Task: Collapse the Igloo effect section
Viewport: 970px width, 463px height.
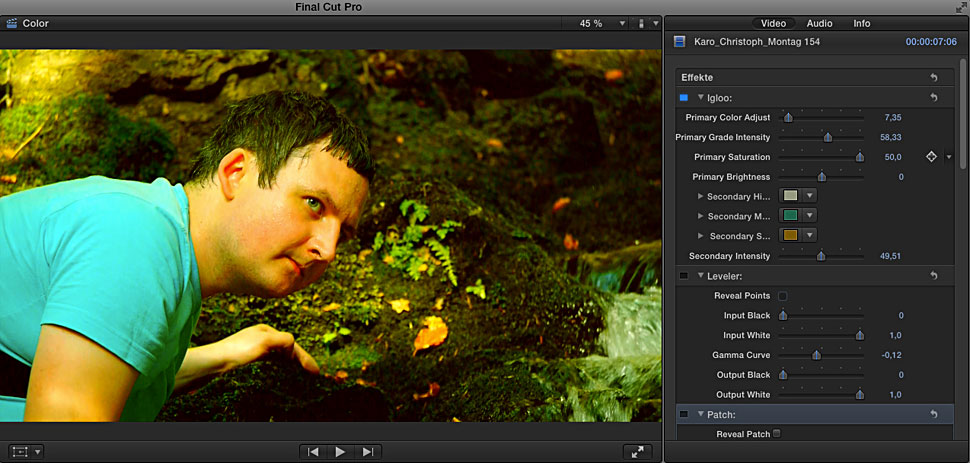Action: (x=701, y=97)
